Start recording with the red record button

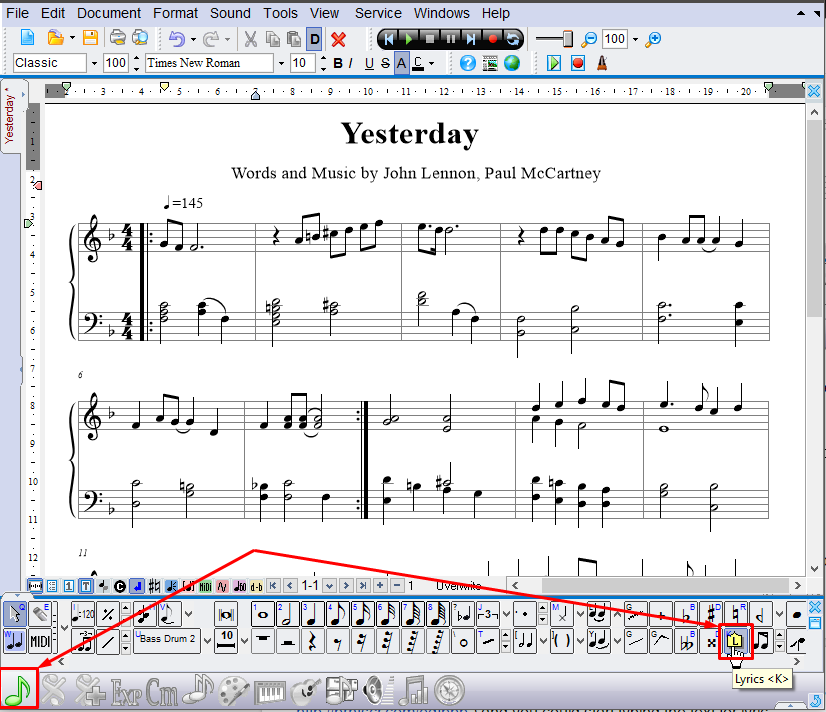[492, 39]
